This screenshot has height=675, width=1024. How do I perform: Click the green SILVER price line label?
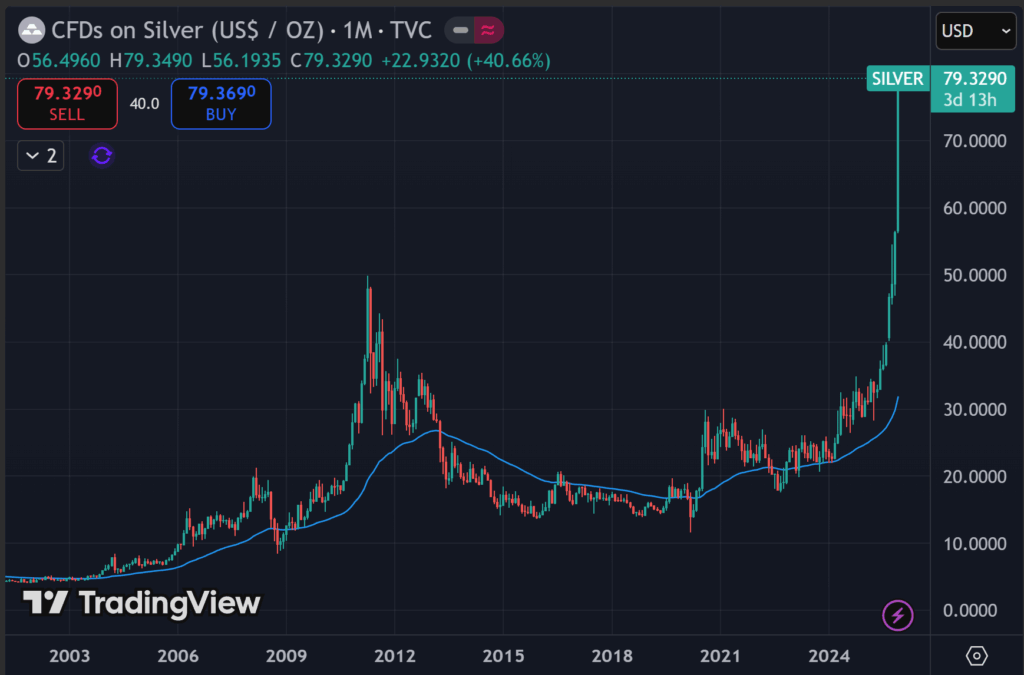point(897,77)
